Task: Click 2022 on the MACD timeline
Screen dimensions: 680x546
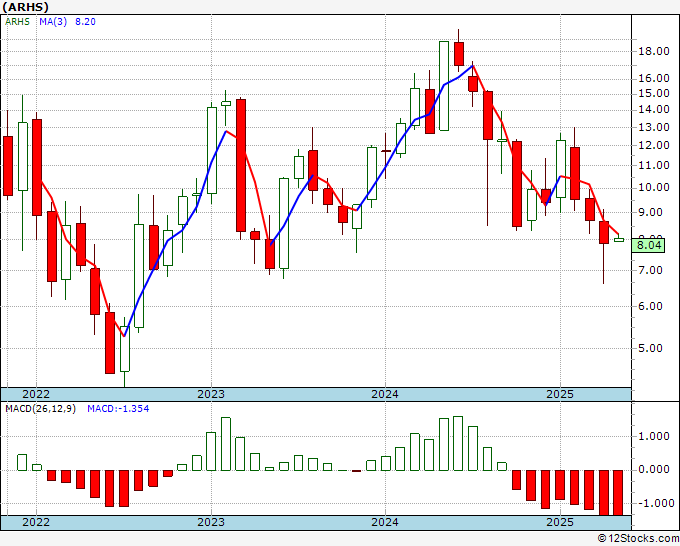Action: (36, 523)
